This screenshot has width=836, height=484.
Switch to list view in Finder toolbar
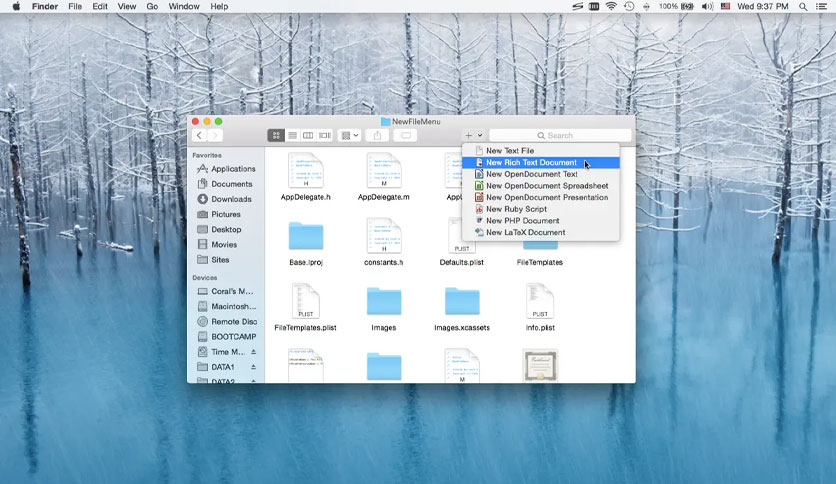tap(292, 135)
